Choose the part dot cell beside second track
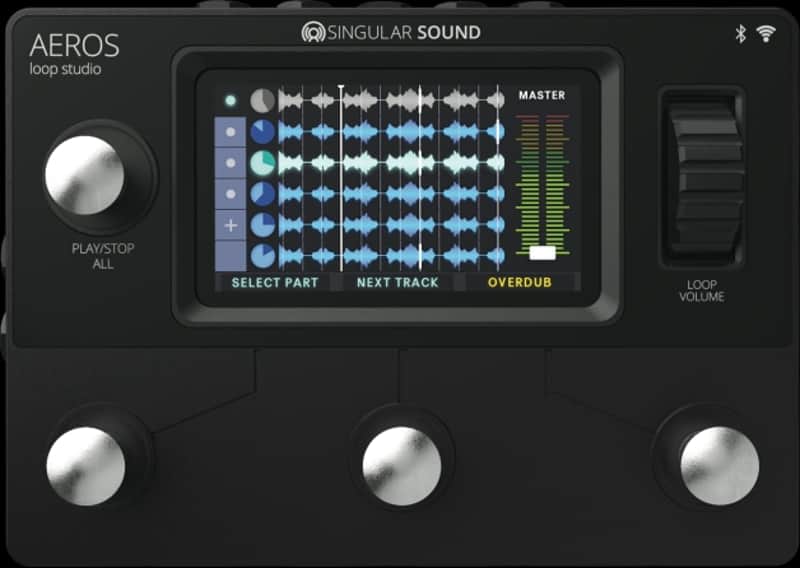The image size is (800, 568). [231, 132]
